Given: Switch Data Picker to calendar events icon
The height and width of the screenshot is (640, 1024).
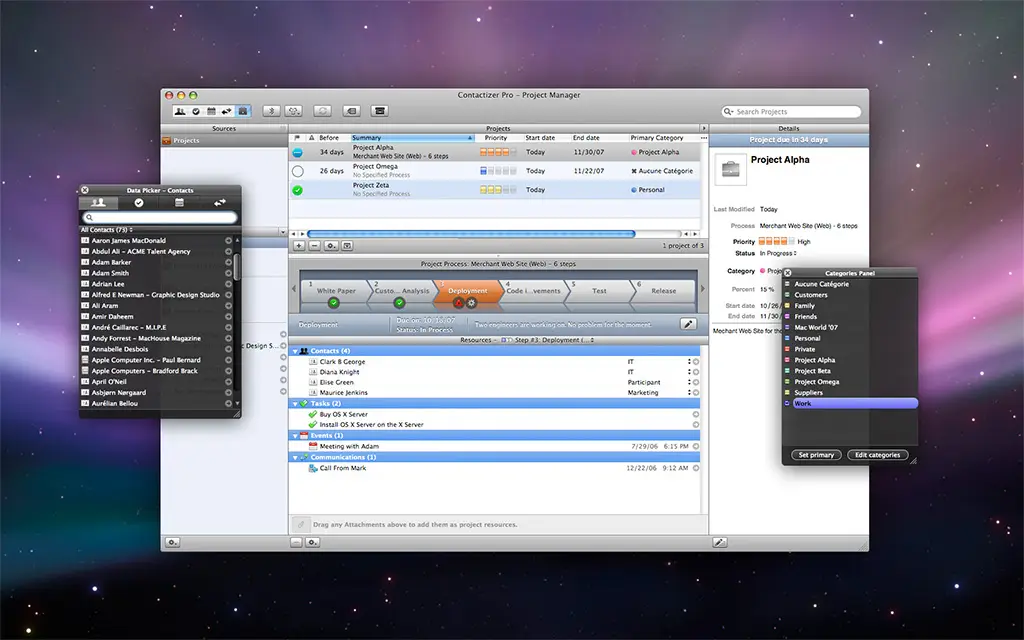Looking at the screenshot, I should tap(179, 203).
